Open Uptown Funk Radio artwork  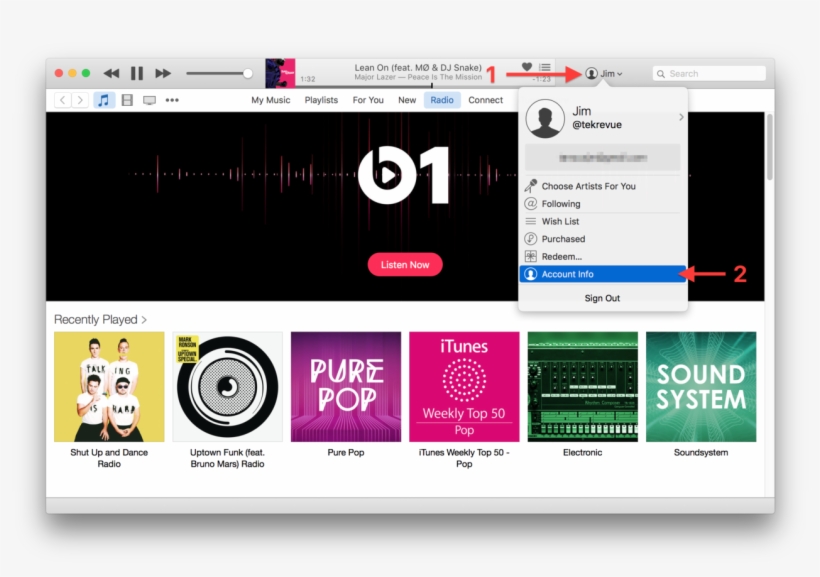click(227, 387)
